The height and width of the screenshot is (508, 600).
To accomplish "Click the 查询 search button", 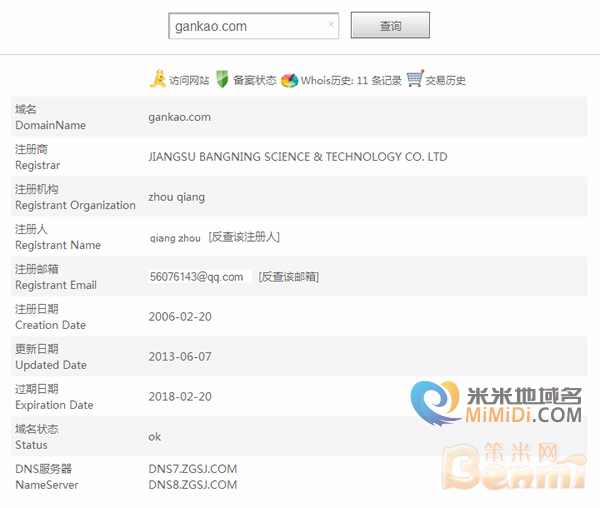I will (390, 25).
